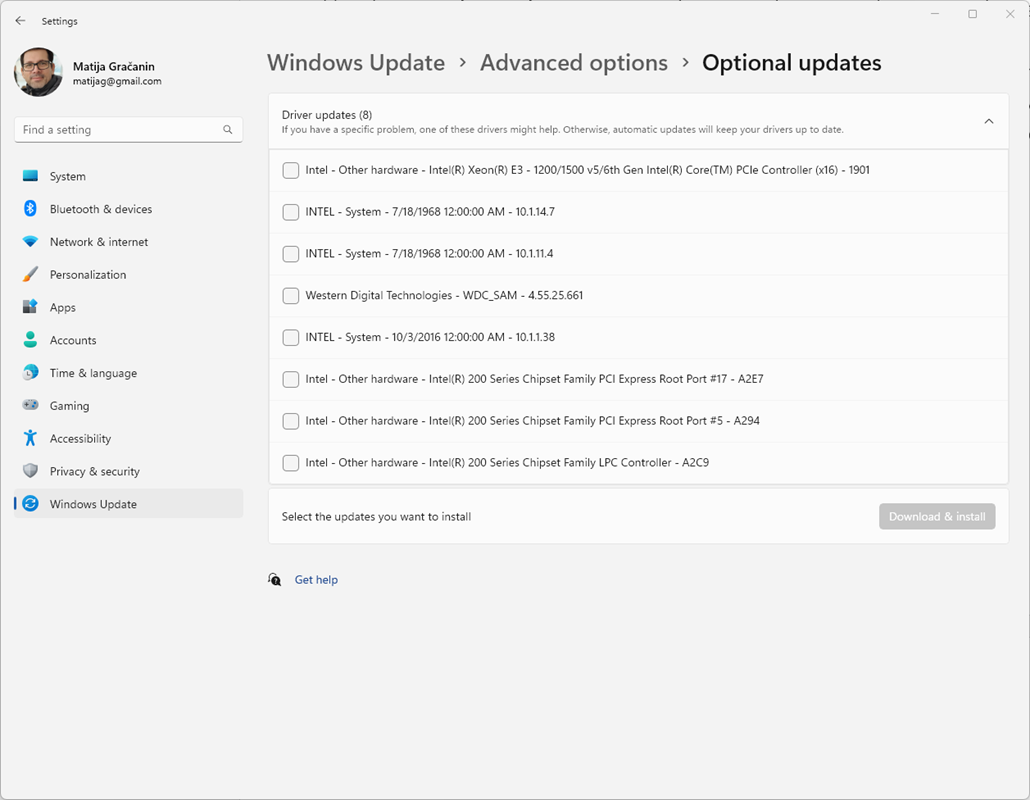Image resolution: width=1030 pixels, height=800 pixels.
Task: Collapse the Driver updates section chevron
Action: pos(989,122)
